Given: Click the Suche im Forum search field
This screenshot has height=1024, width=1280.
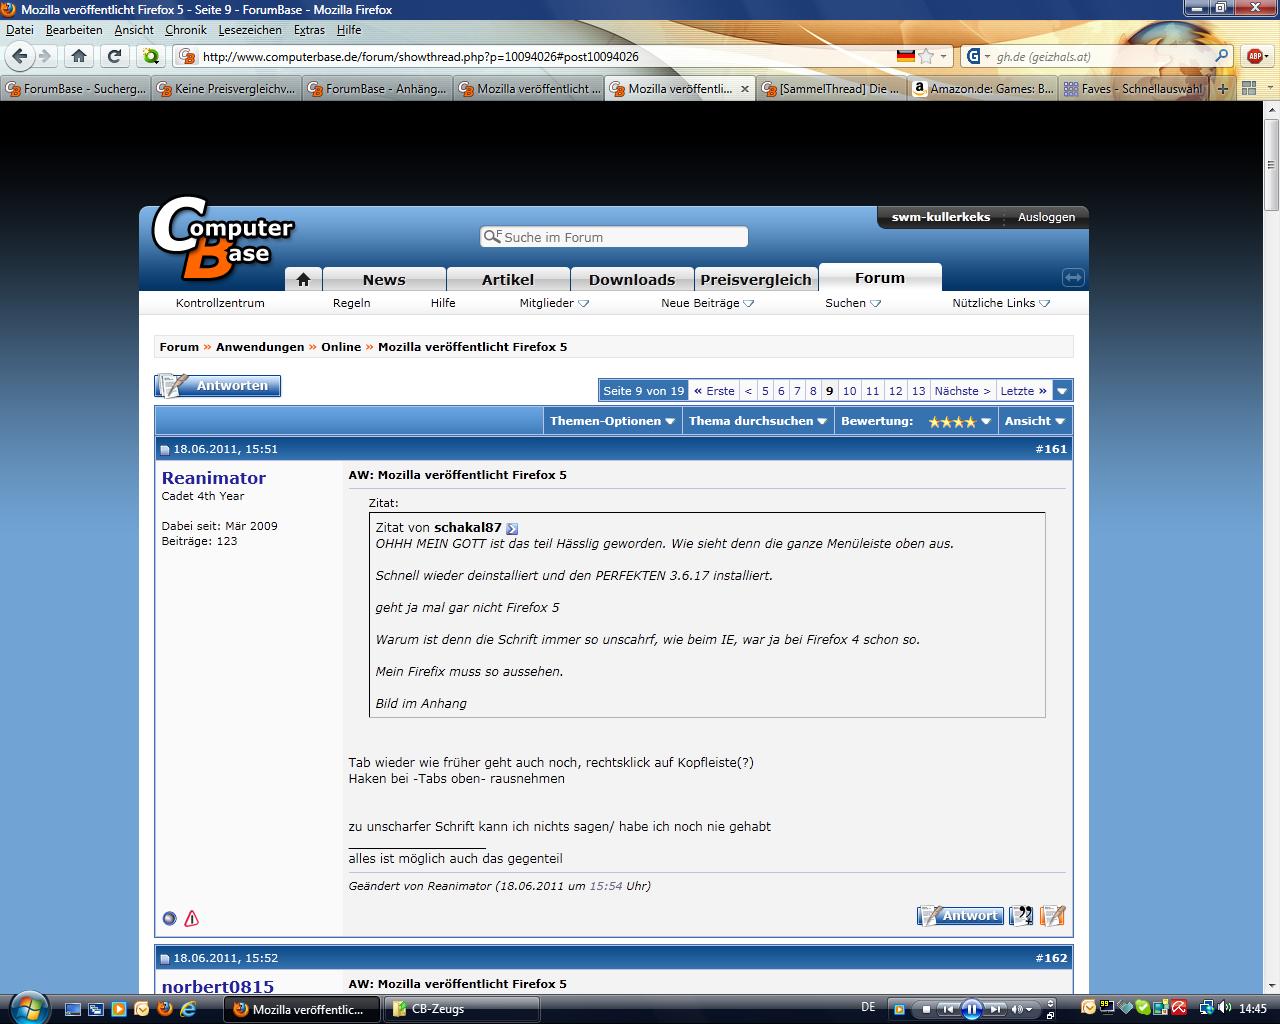Looking at the screenshot, I should pyautogui.click(x=614, y=237).
